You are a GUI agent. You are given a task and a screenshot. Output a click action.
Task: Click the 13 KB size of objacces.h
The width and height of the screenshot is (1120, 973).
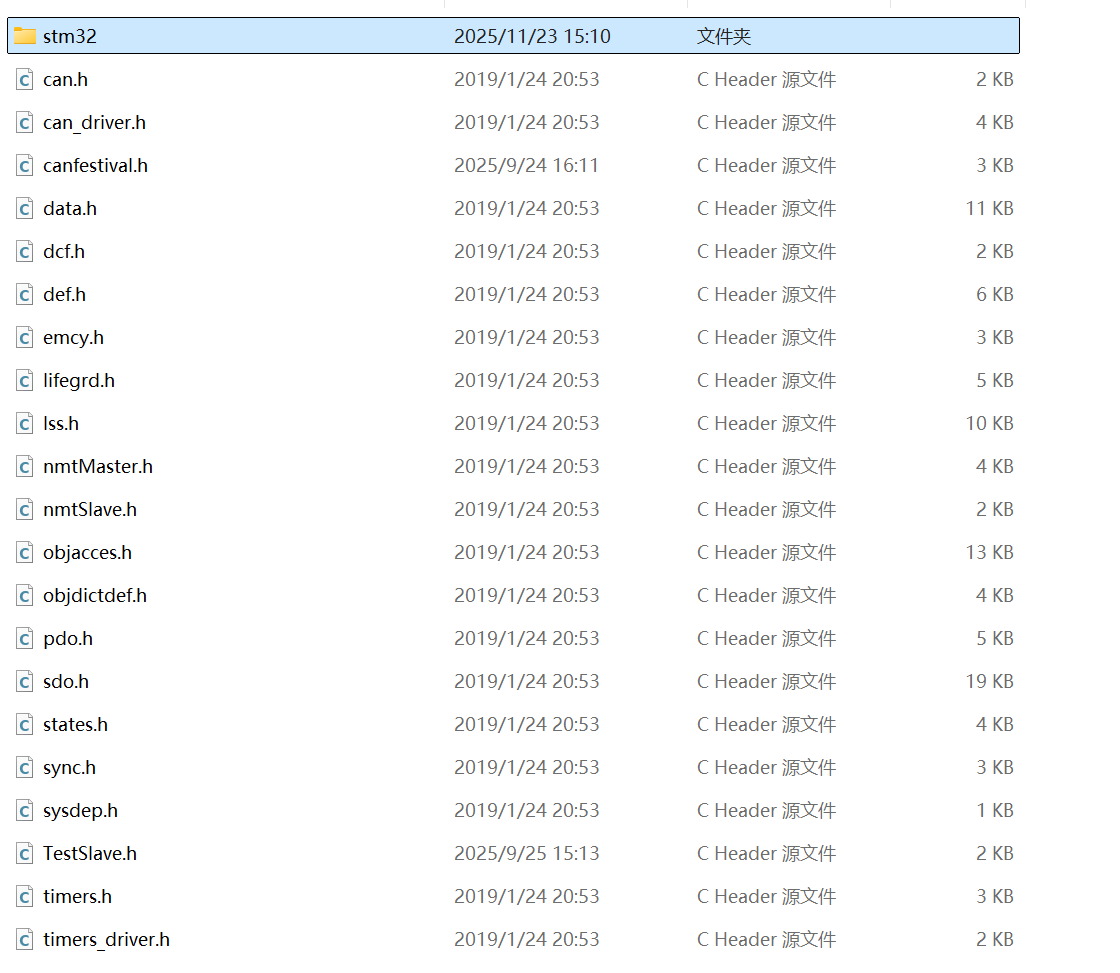click(989, 552)
